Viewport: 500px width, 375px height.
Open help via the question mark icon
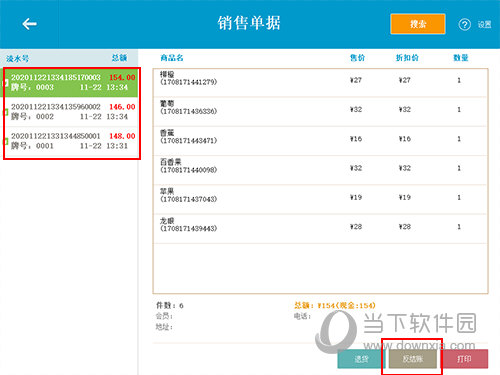tap(465, 24)
